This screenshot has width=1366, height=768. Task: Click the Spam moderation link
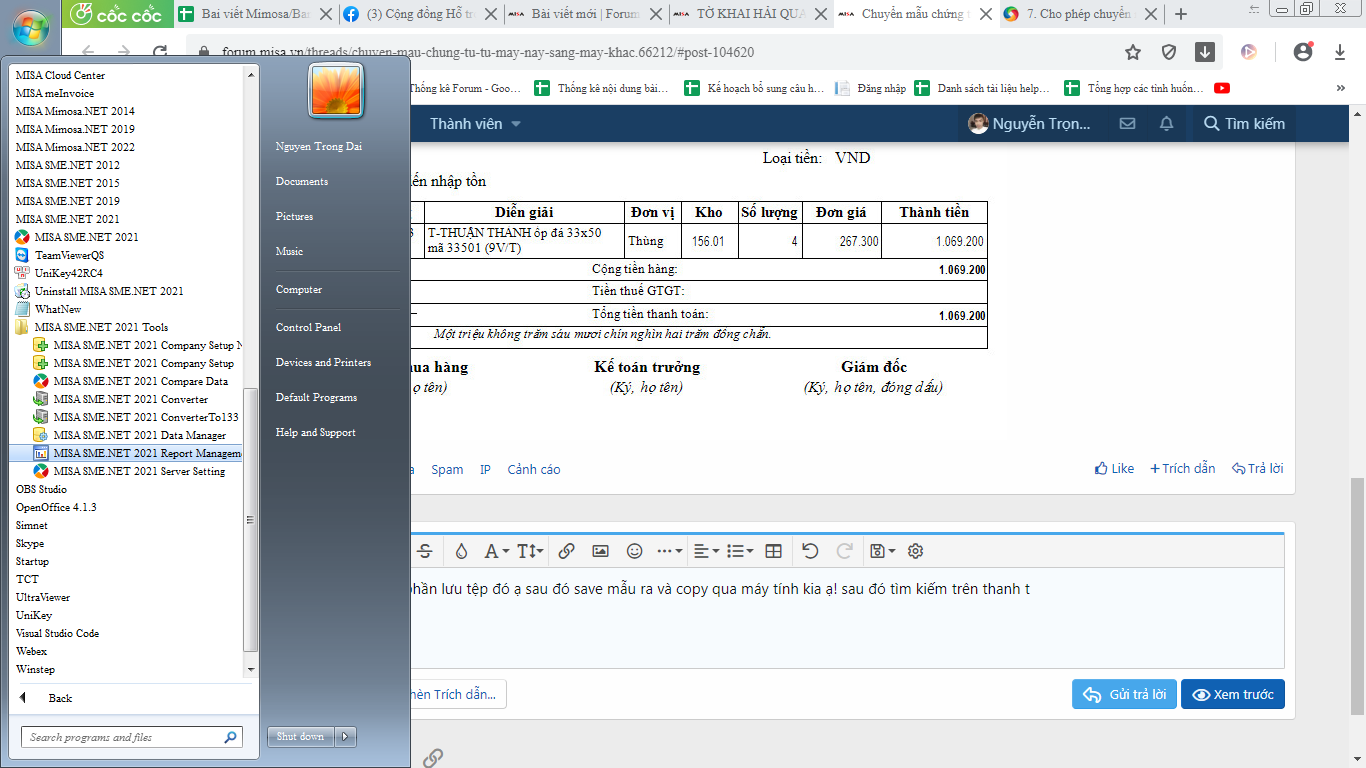tap(447, 469)
